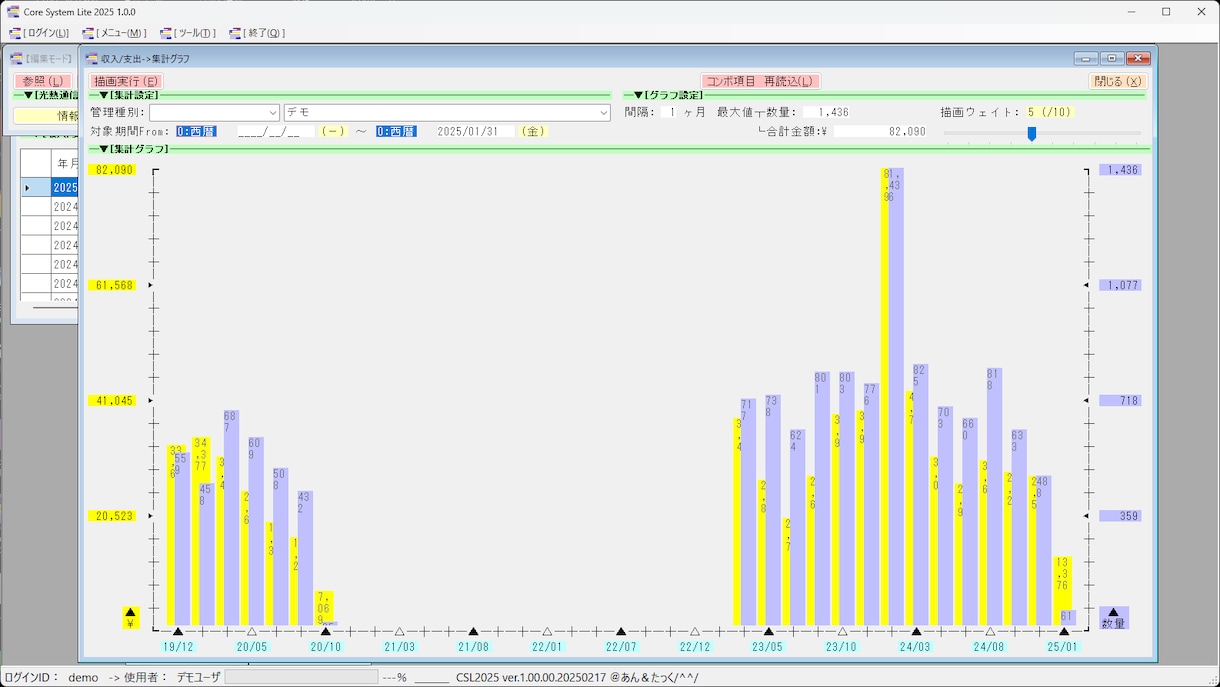Open the 管理種別 dropdown
The image size is (1220, 687).
[x=214, y=113]
